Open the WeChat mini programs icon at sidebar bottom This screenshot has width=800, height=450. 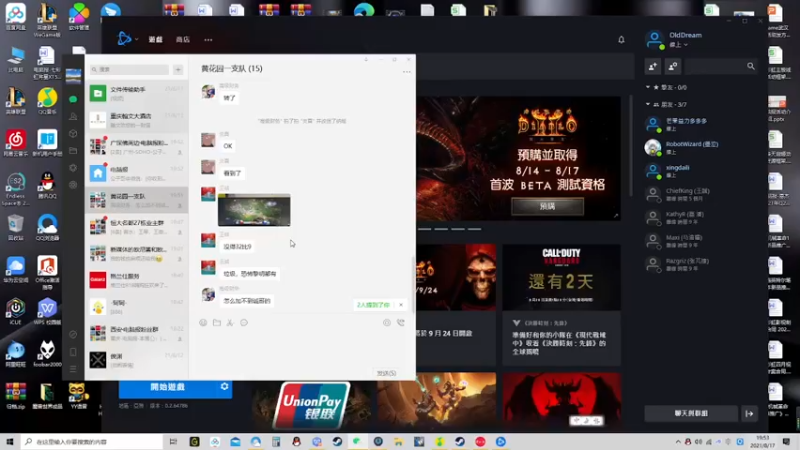click(73, 335)
